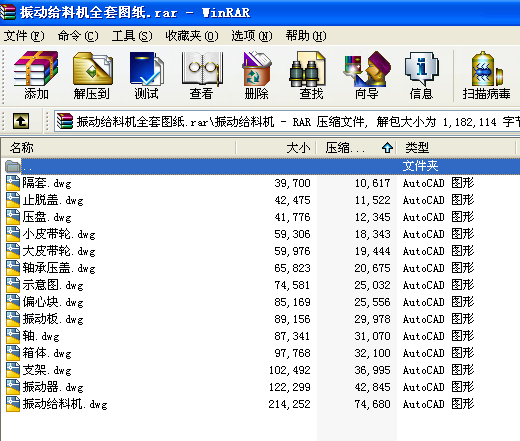Run the 测试 (Test) archive tool
This screenshot has height=441, width=520.
[147, 68]
